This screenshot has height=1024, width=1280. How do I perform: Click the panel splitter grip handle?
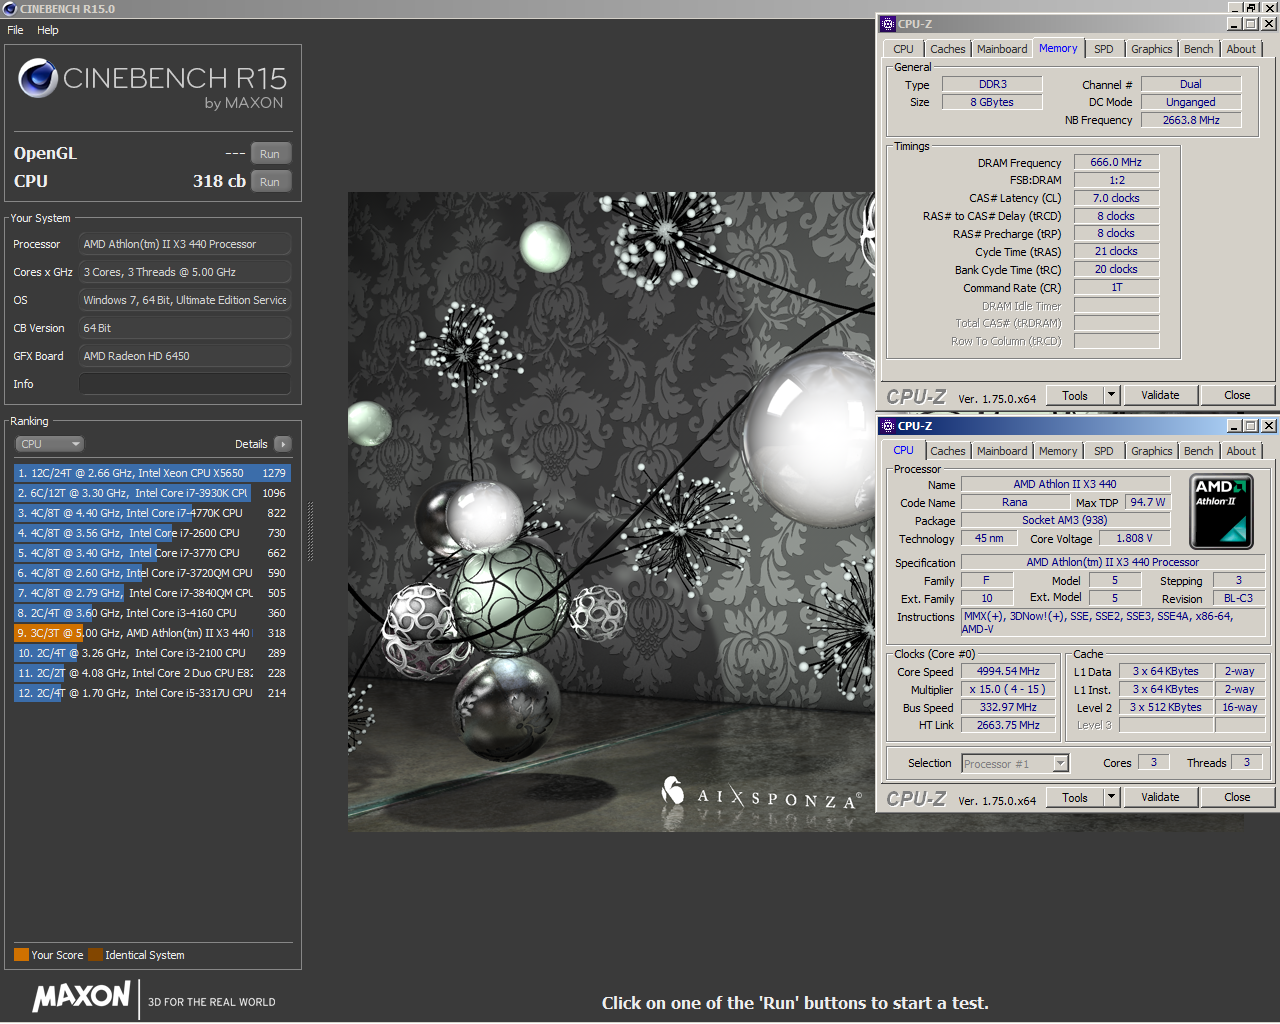[x=310, y=532]
